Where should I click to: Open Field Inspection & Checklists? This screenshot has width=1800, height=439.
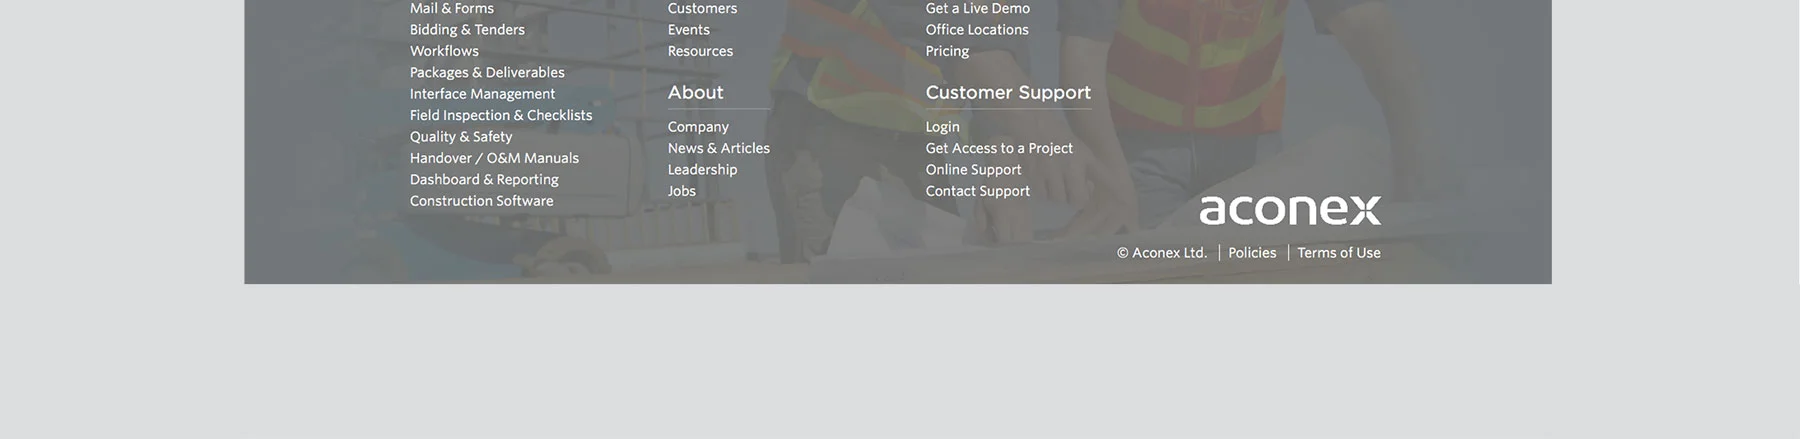[x=501, y=115]
